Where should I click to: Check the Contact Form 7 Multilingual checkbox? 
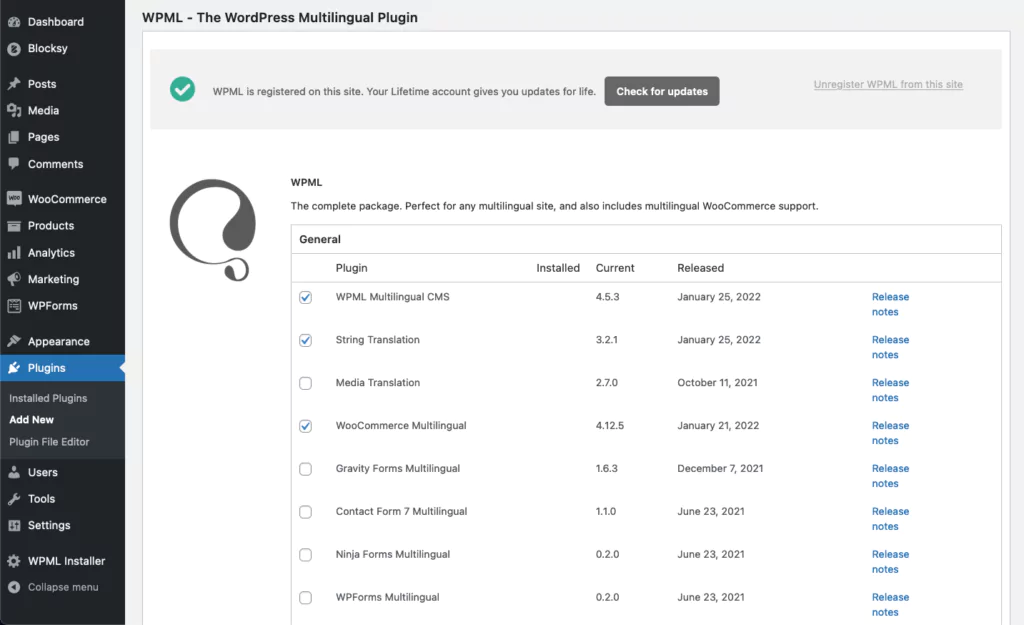click(305, 512)
